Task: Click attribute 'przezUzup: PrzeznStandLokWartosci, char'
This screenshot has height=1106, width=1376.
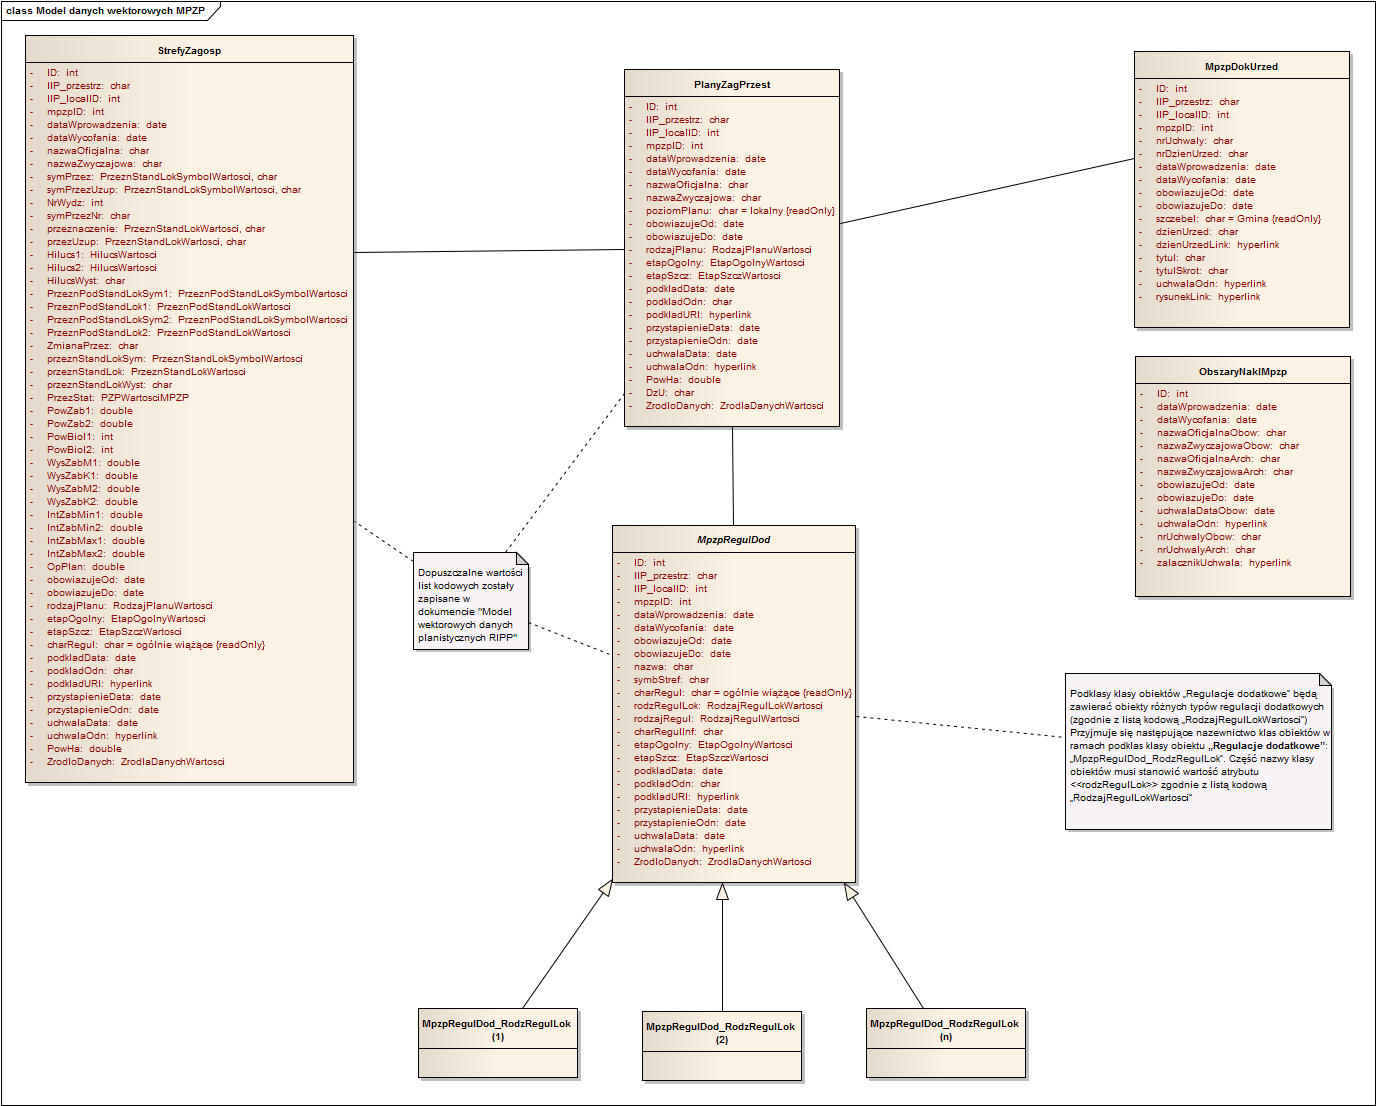Action: [146, 242]
